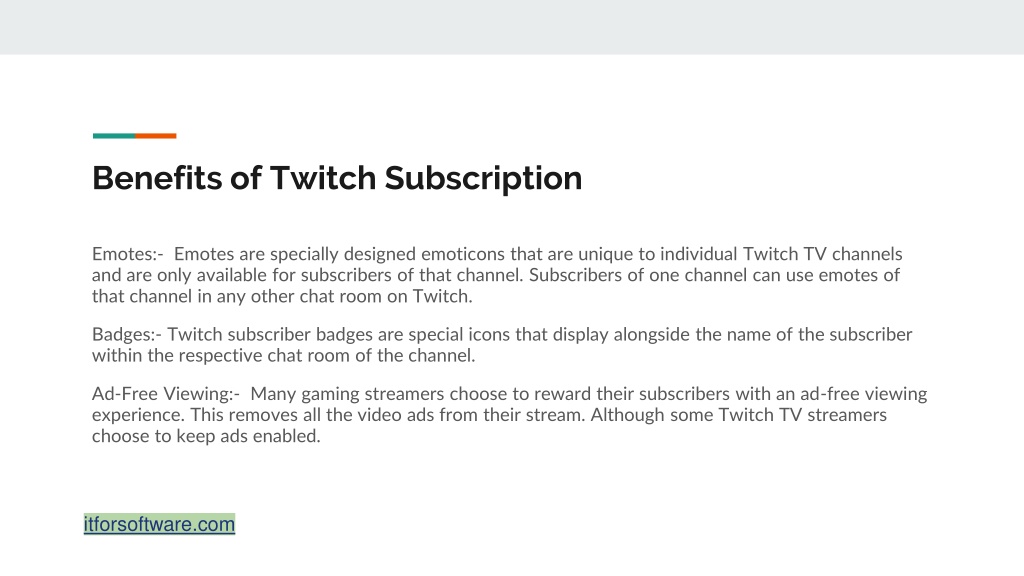
Task: Click 'within the respective chat room' line
Action: click(283, 356)
